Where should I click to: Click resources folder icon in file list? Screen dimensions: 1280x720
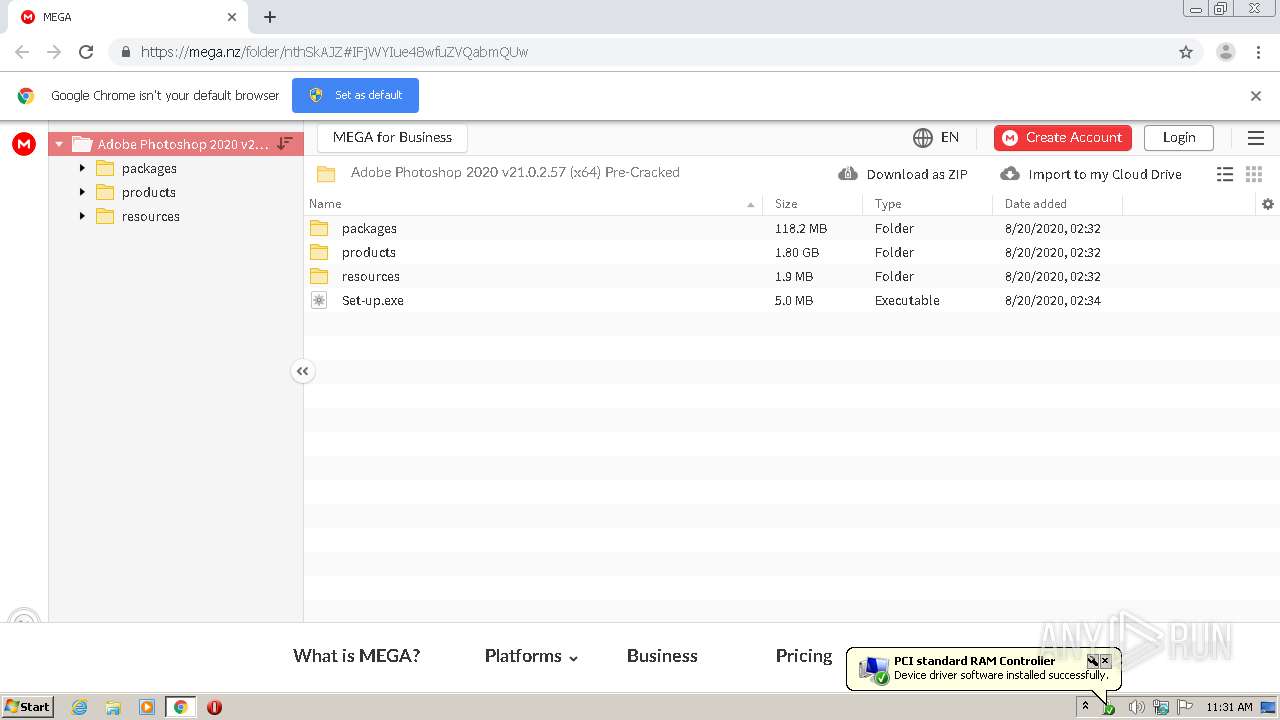(319, 276)
